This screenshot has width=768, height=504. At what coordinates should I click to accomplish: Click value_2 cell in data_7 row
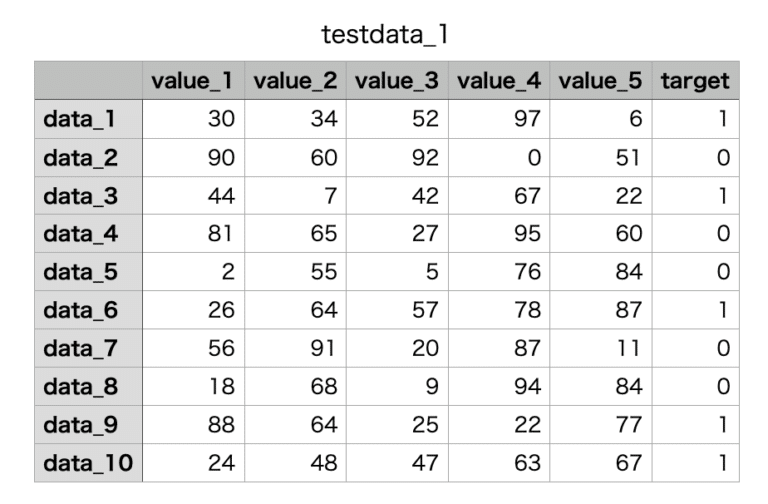[x=294, y=349]
